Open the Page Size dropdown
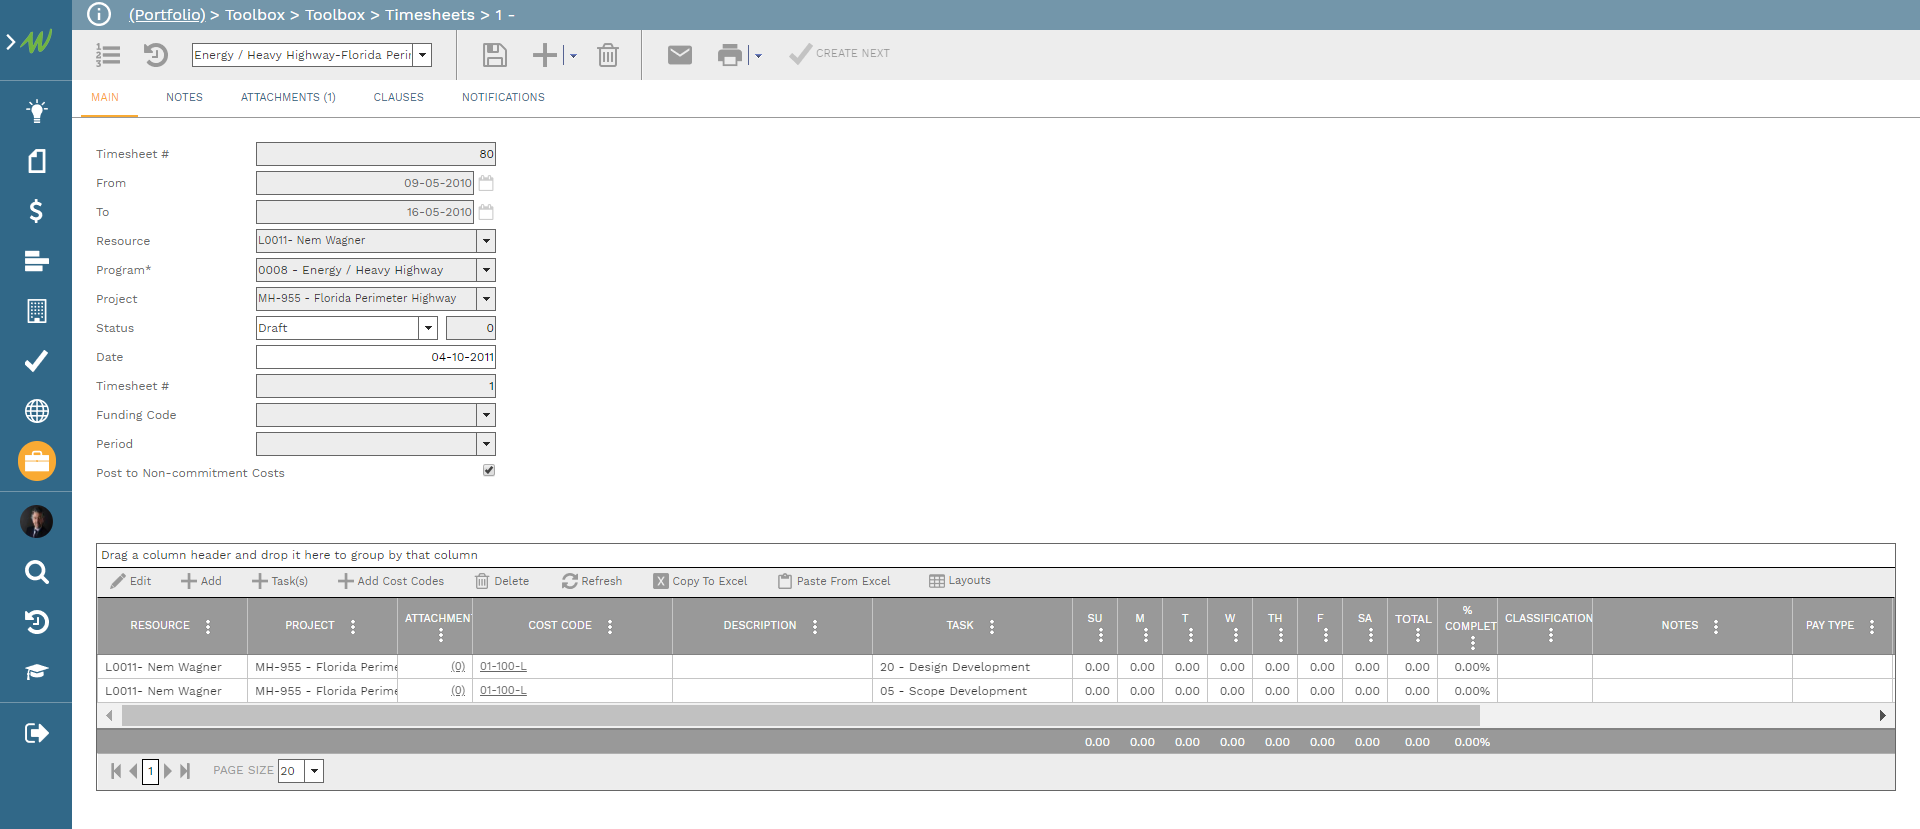 pyautogui.click(x=314, y=771)
